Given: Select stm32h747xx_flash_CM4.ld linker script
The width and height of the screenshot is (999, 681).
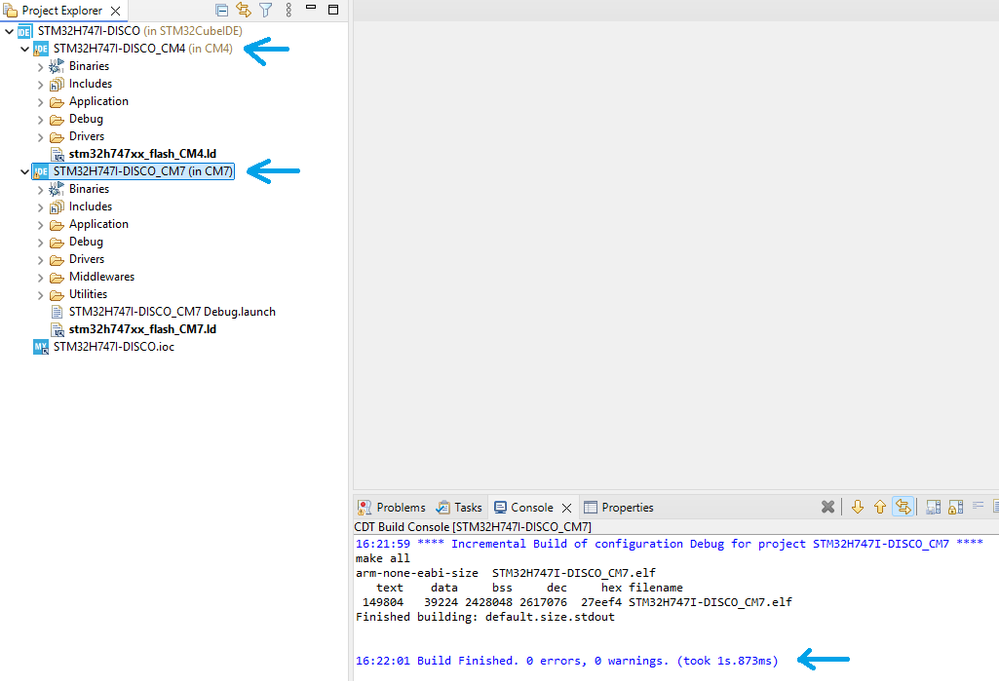Looking at the screenshot, I should coord(142,154).
